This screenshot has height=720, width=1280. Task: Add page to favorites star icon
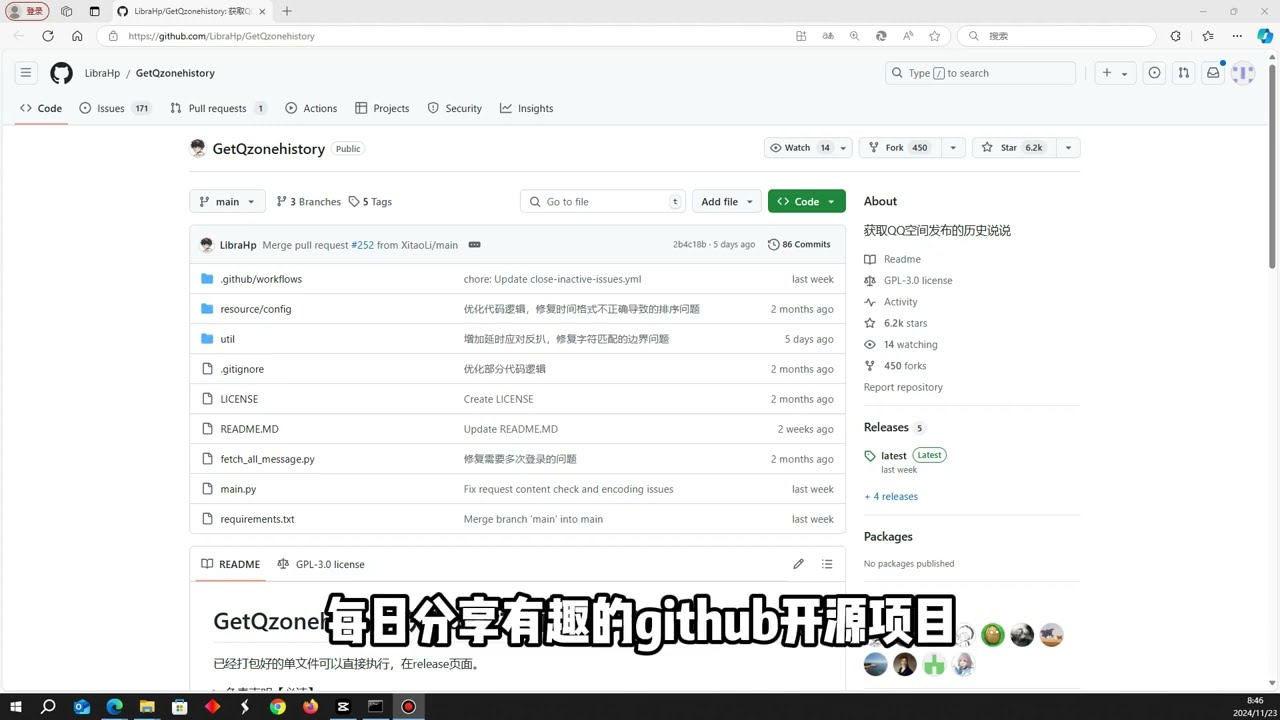pyautogui.click(x=935, y=36)
